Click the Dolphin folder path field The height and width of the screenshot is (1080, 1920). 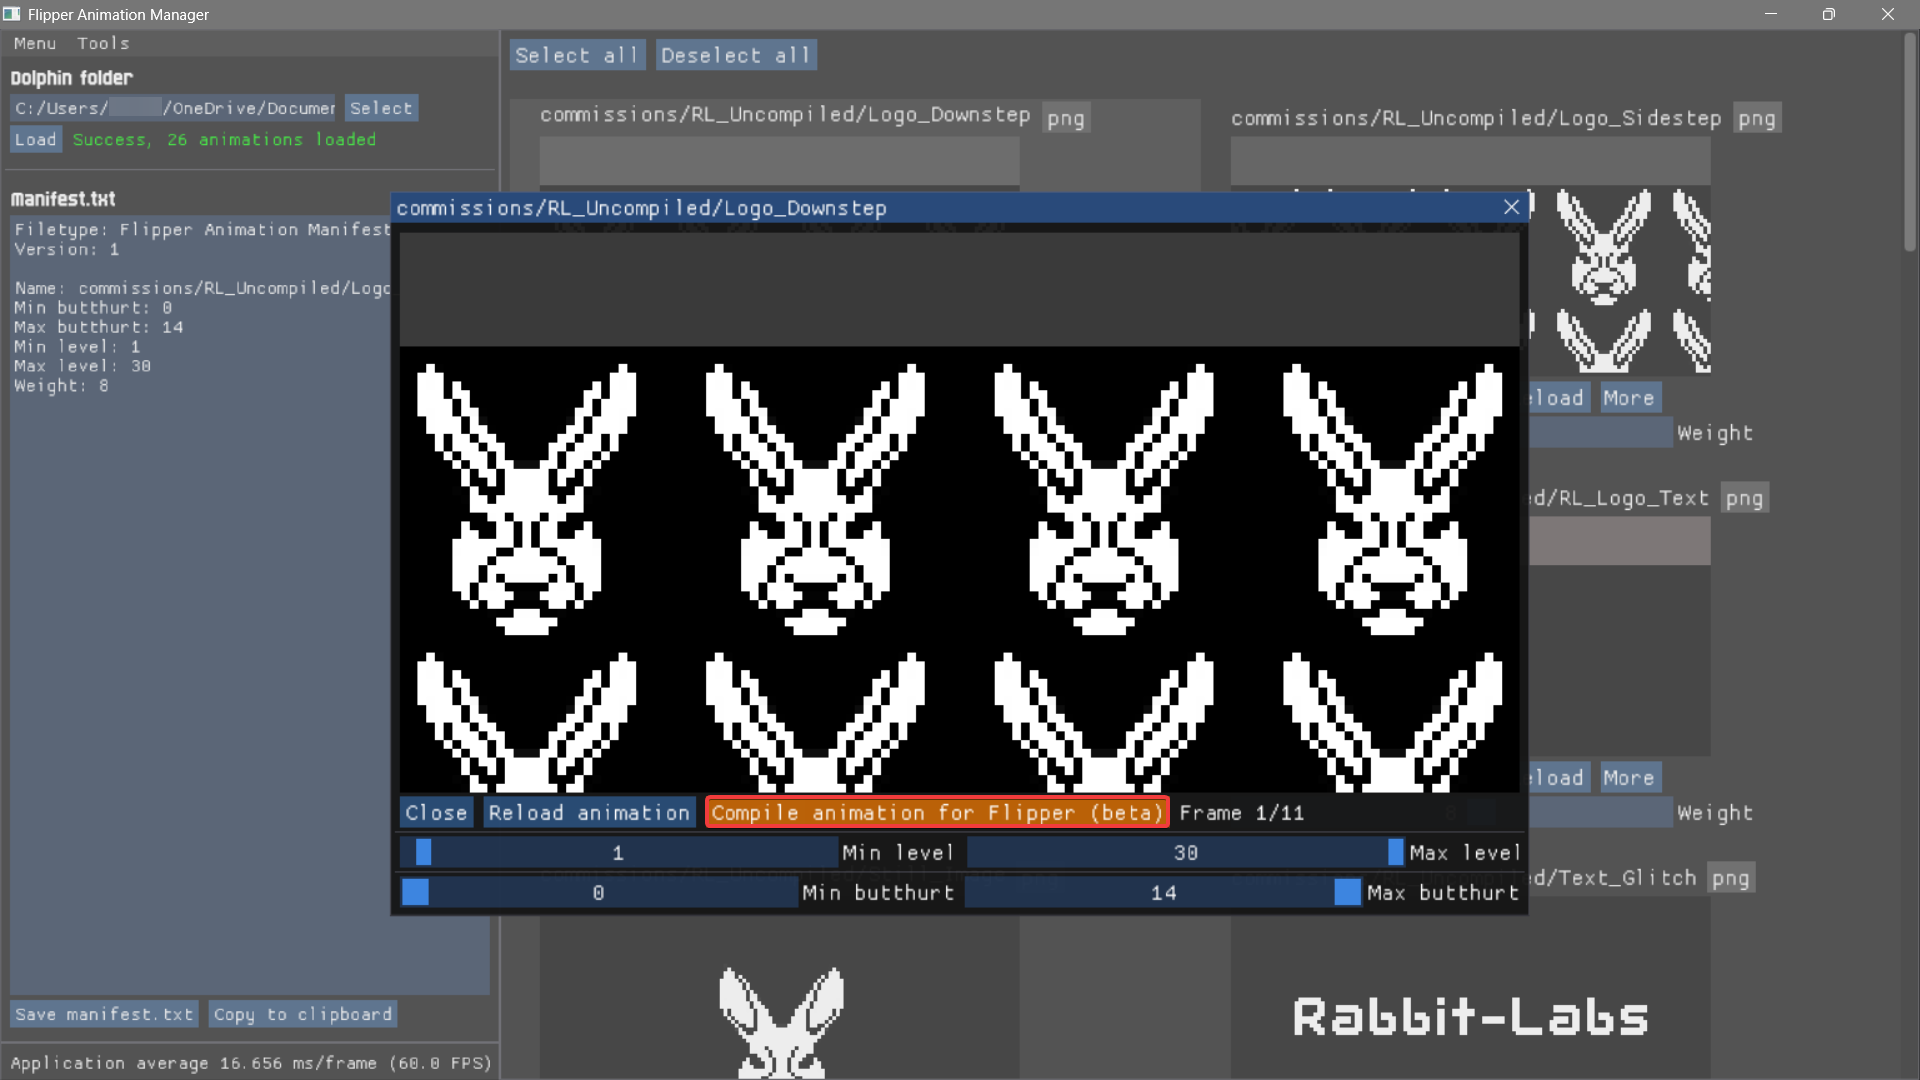[x=175, y=108]
